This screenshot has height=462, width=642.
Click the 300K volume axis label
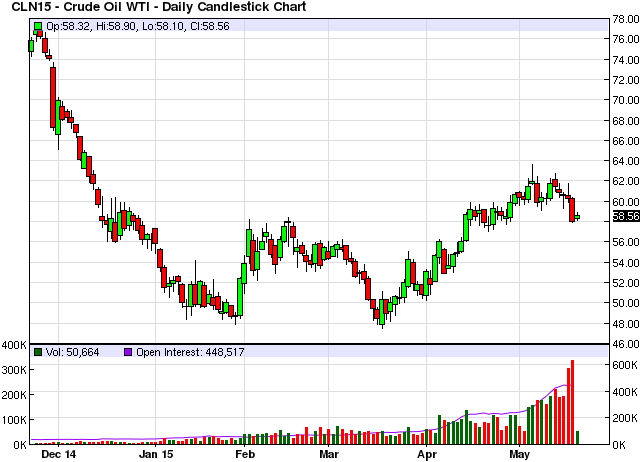[x=14, y=370]
